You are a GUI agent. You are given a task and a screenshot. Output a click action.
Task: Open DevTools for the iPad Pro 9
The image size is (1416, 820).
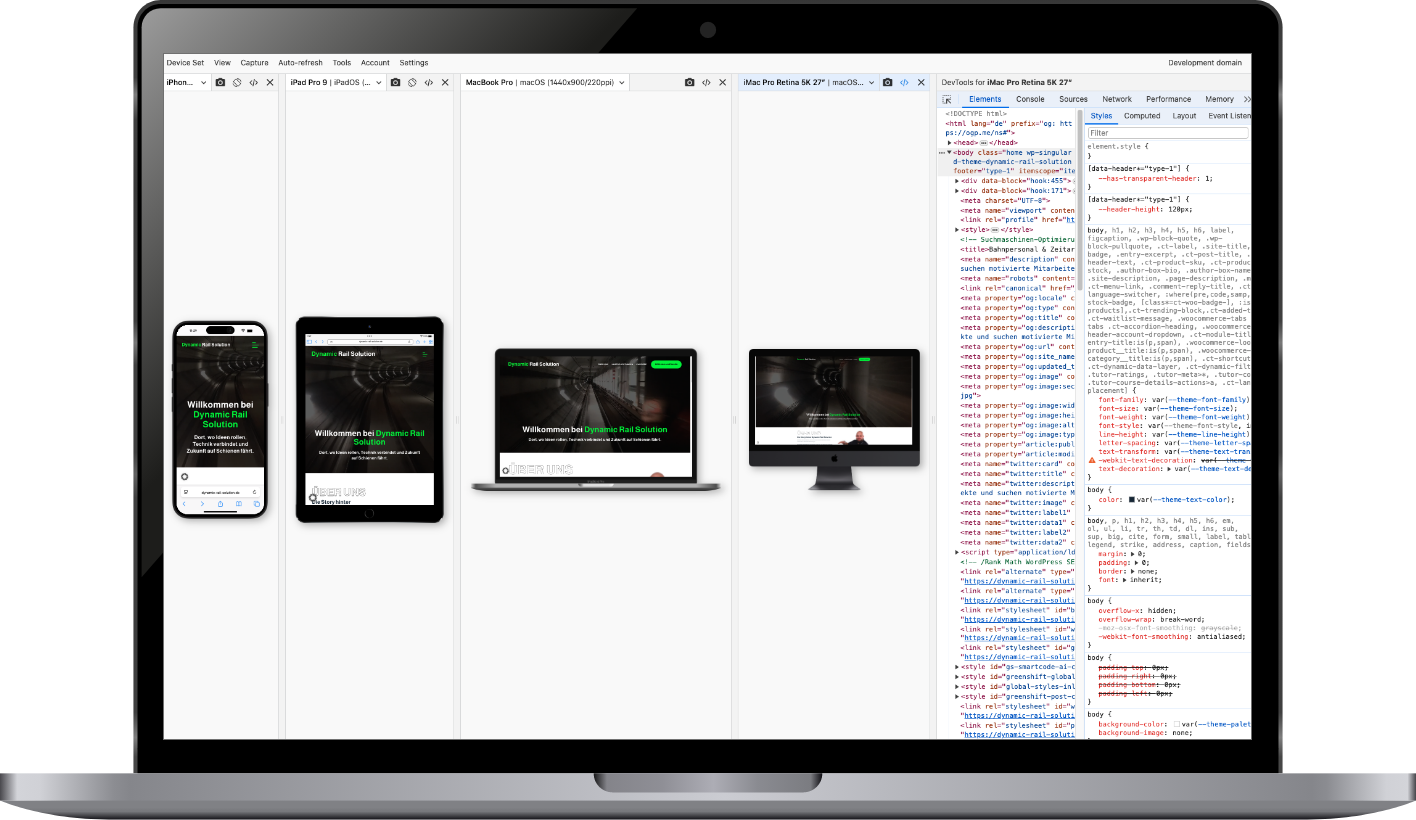click(428, 82)
